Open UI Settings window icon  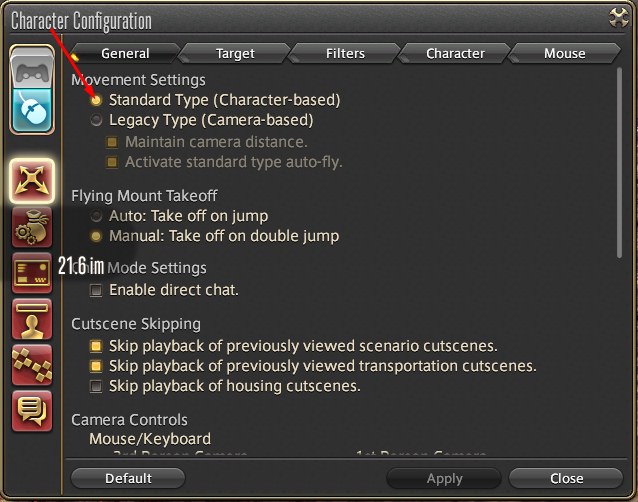[x=32, y=273]
